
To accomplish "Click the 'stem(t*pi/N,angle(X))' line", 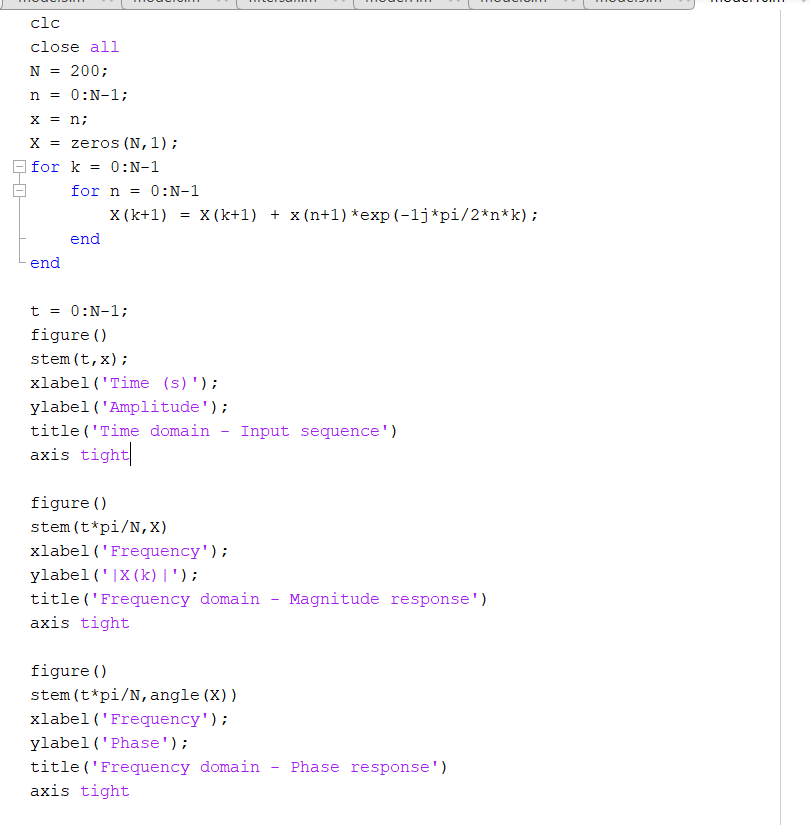I will [134, 695].
